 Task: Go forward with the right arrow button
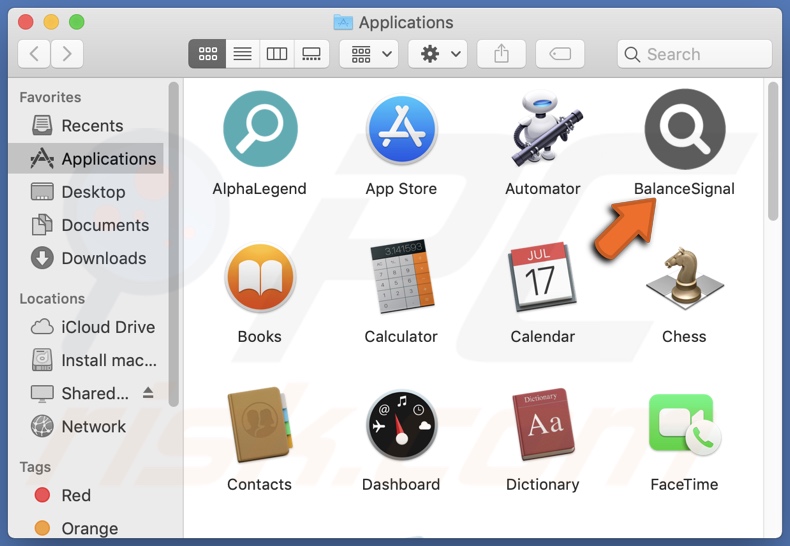point(67,54)
